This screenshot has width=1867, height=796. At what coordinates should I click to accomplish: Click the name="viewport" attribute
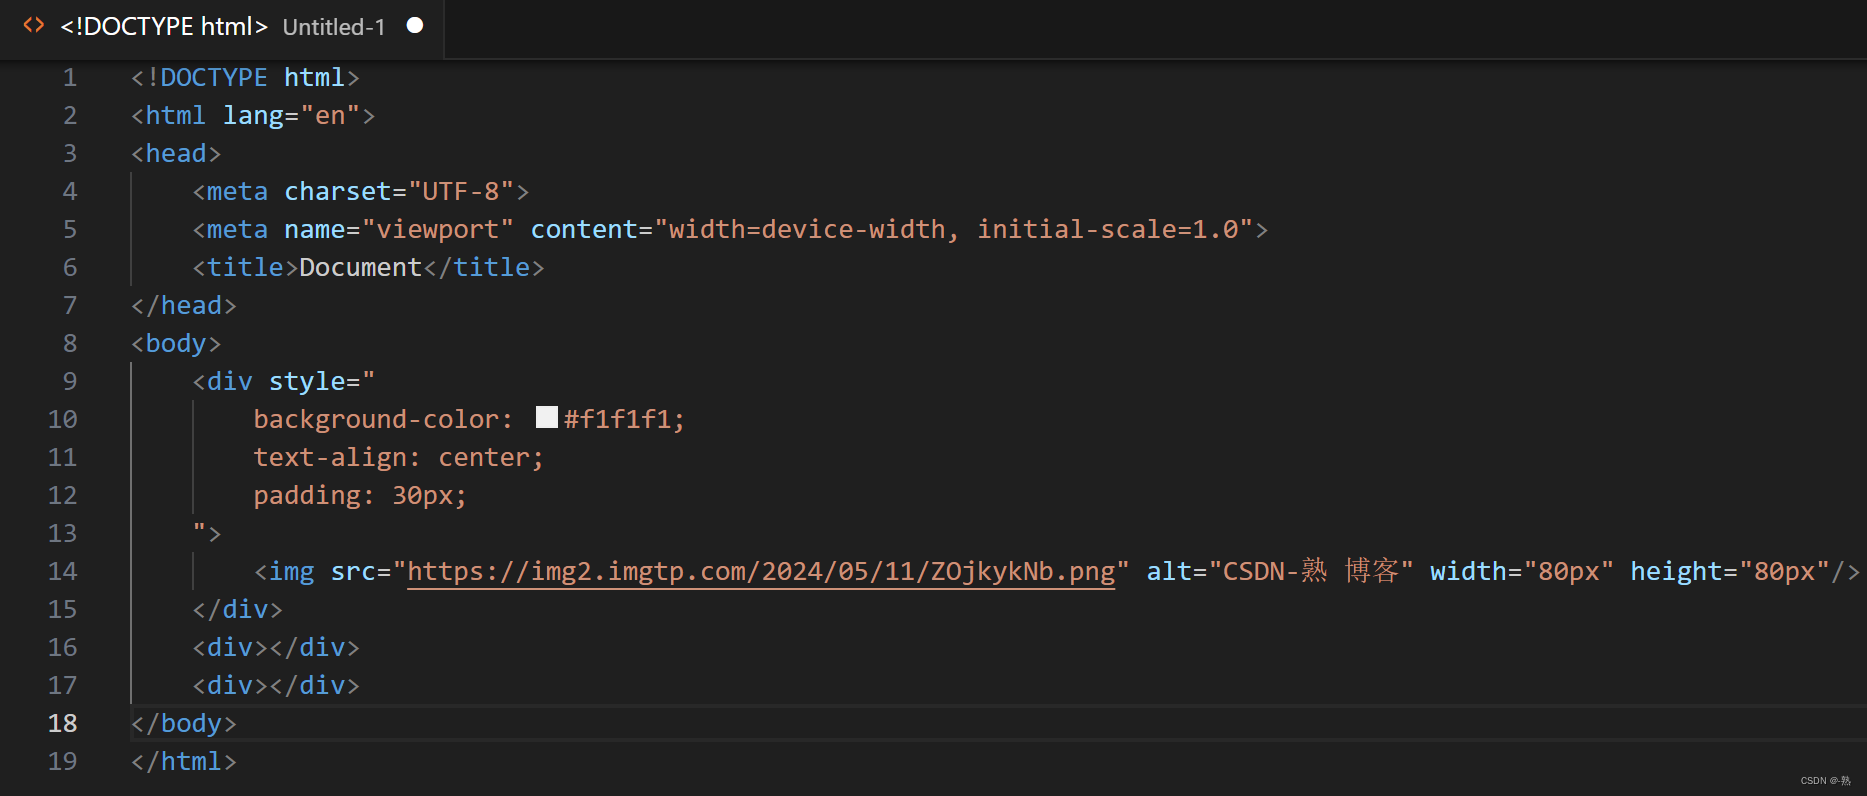pyautogui.click(x=399, y=230)
